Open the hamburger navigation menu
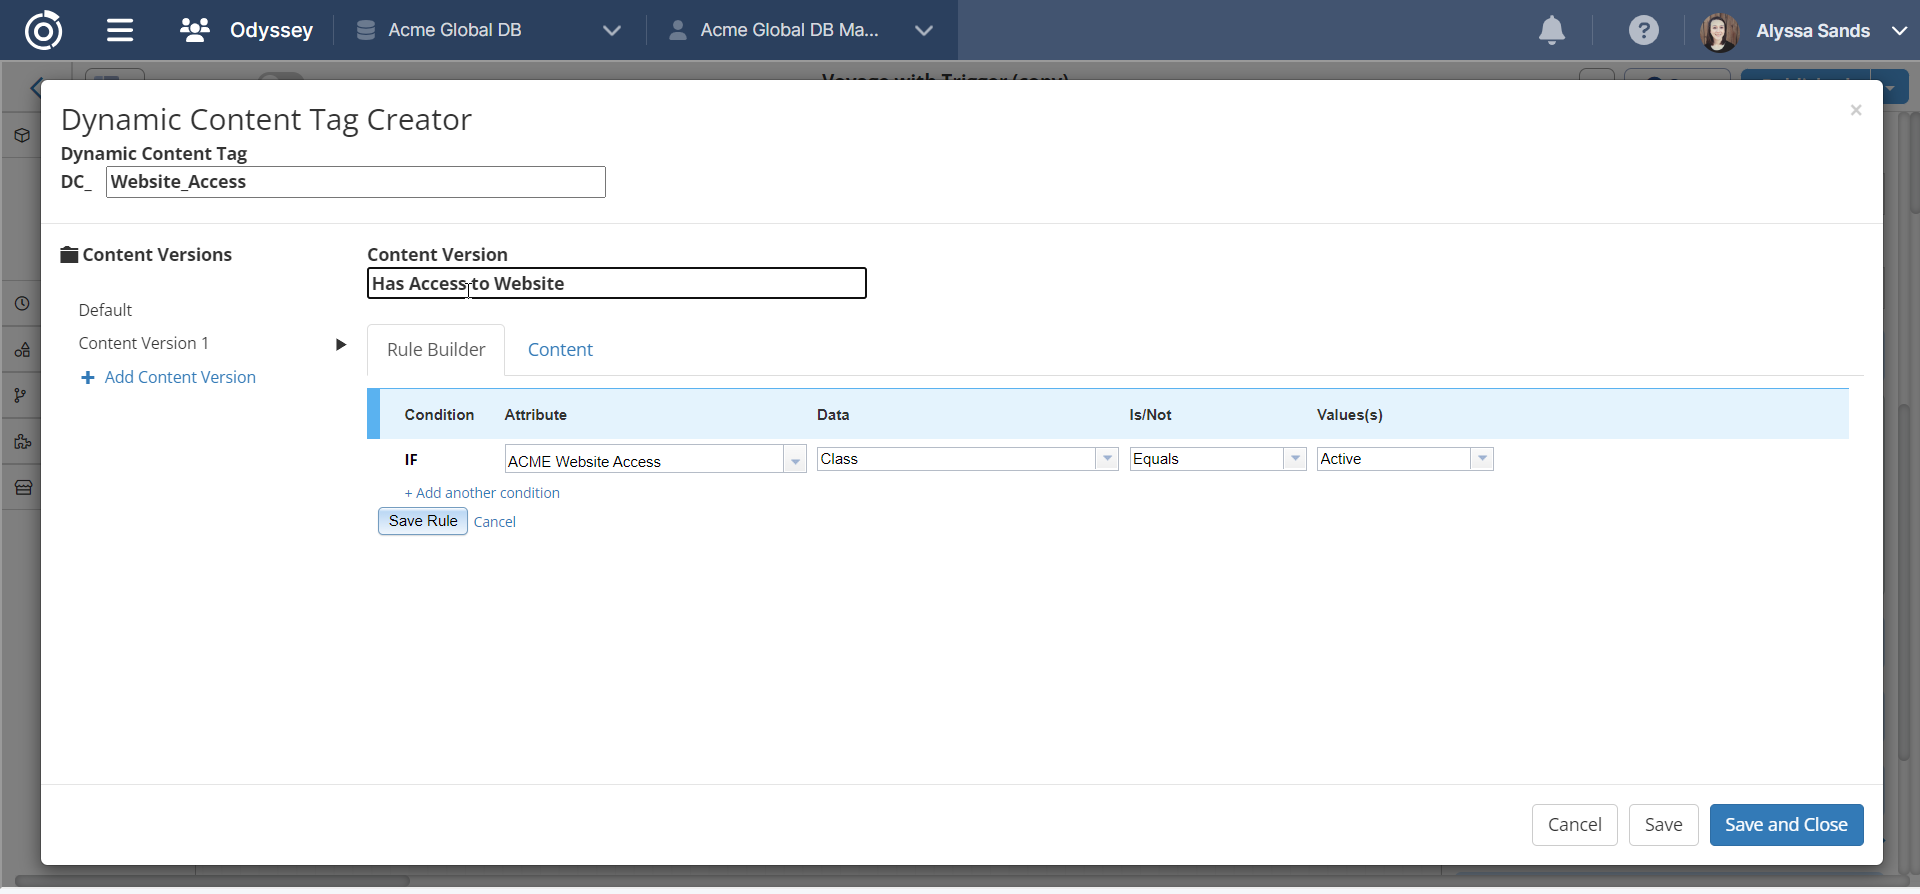The height and width of the screenshot is (894, 1920). click(x=120, y=30)
